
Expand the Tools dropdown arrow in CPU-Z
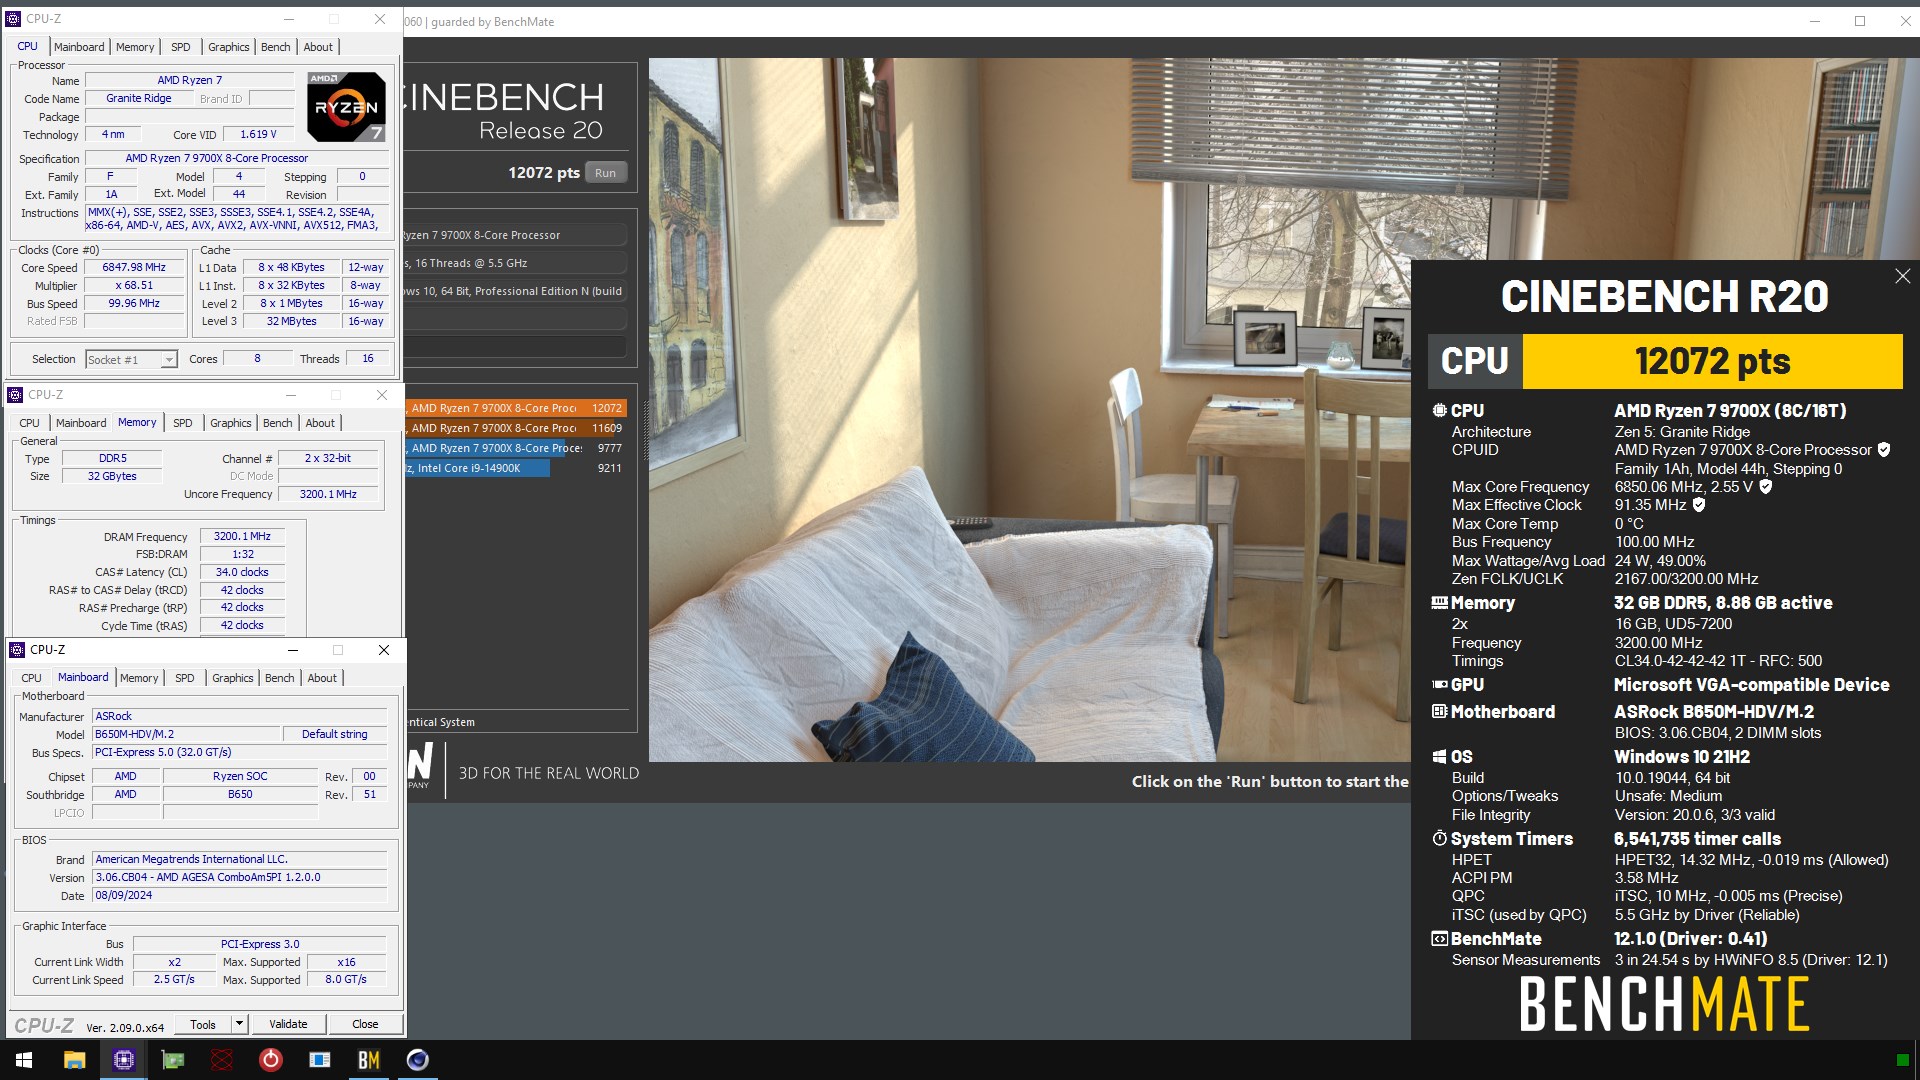point(239,1024)
